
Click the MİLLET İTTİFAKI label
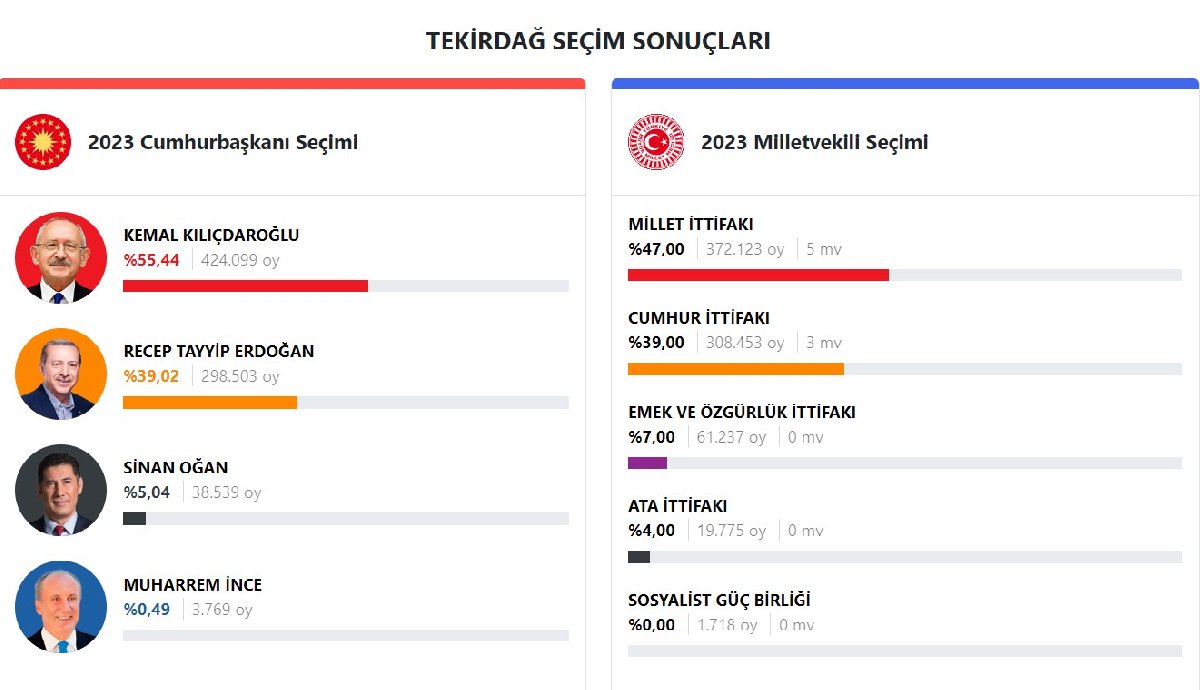690,224
